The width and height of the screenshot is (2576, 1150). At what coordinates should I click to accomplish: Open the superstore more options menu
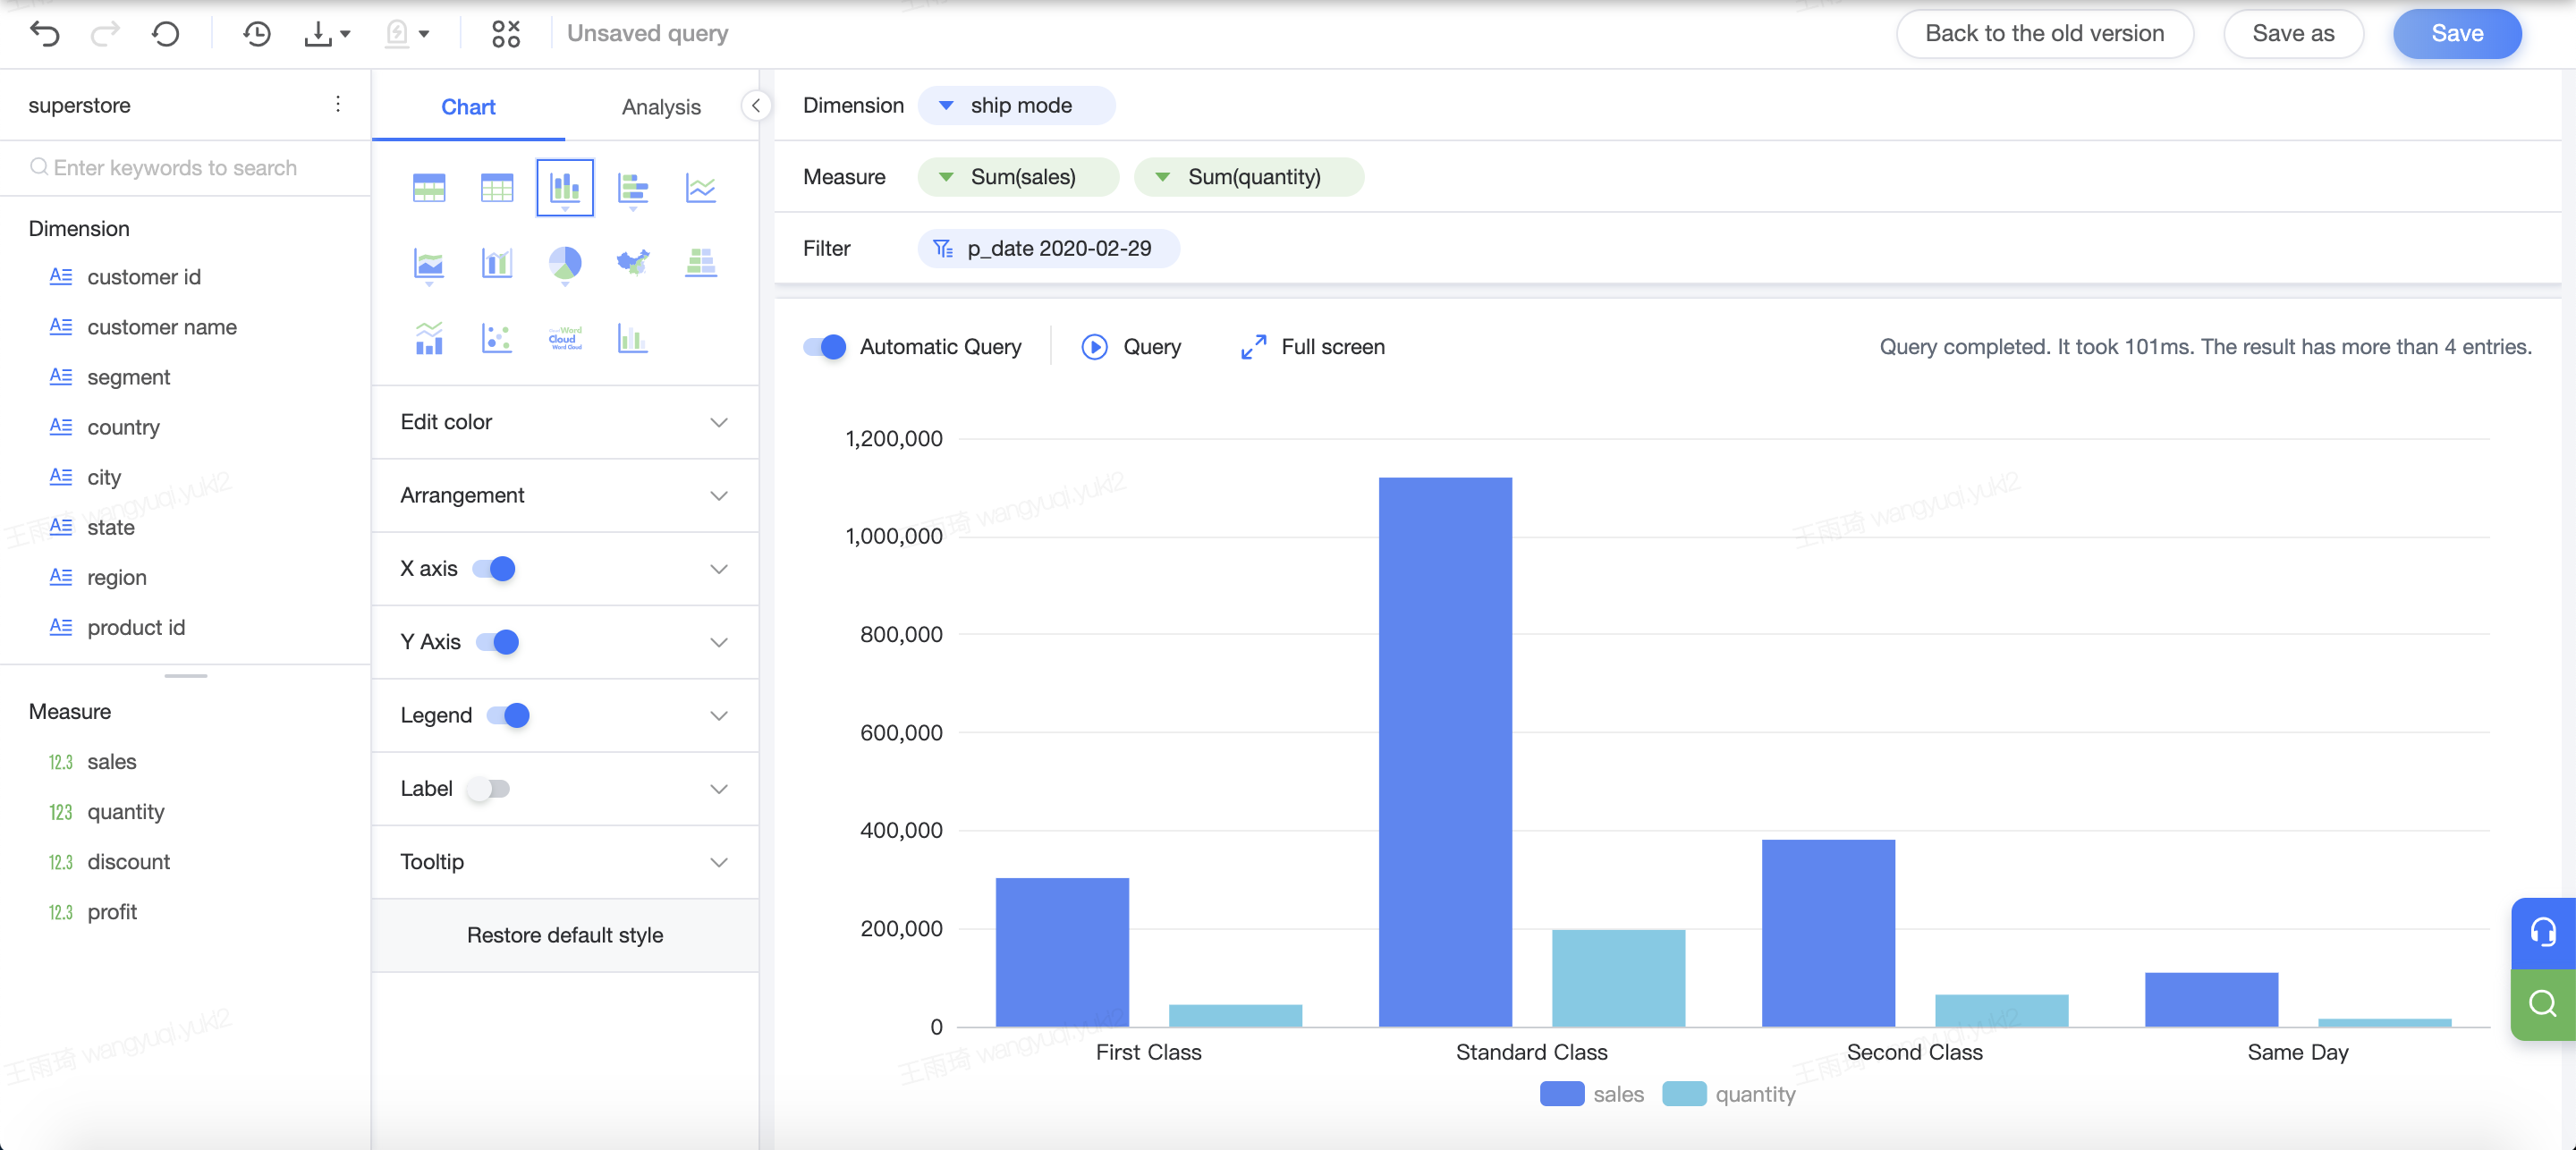pos(338,104)
